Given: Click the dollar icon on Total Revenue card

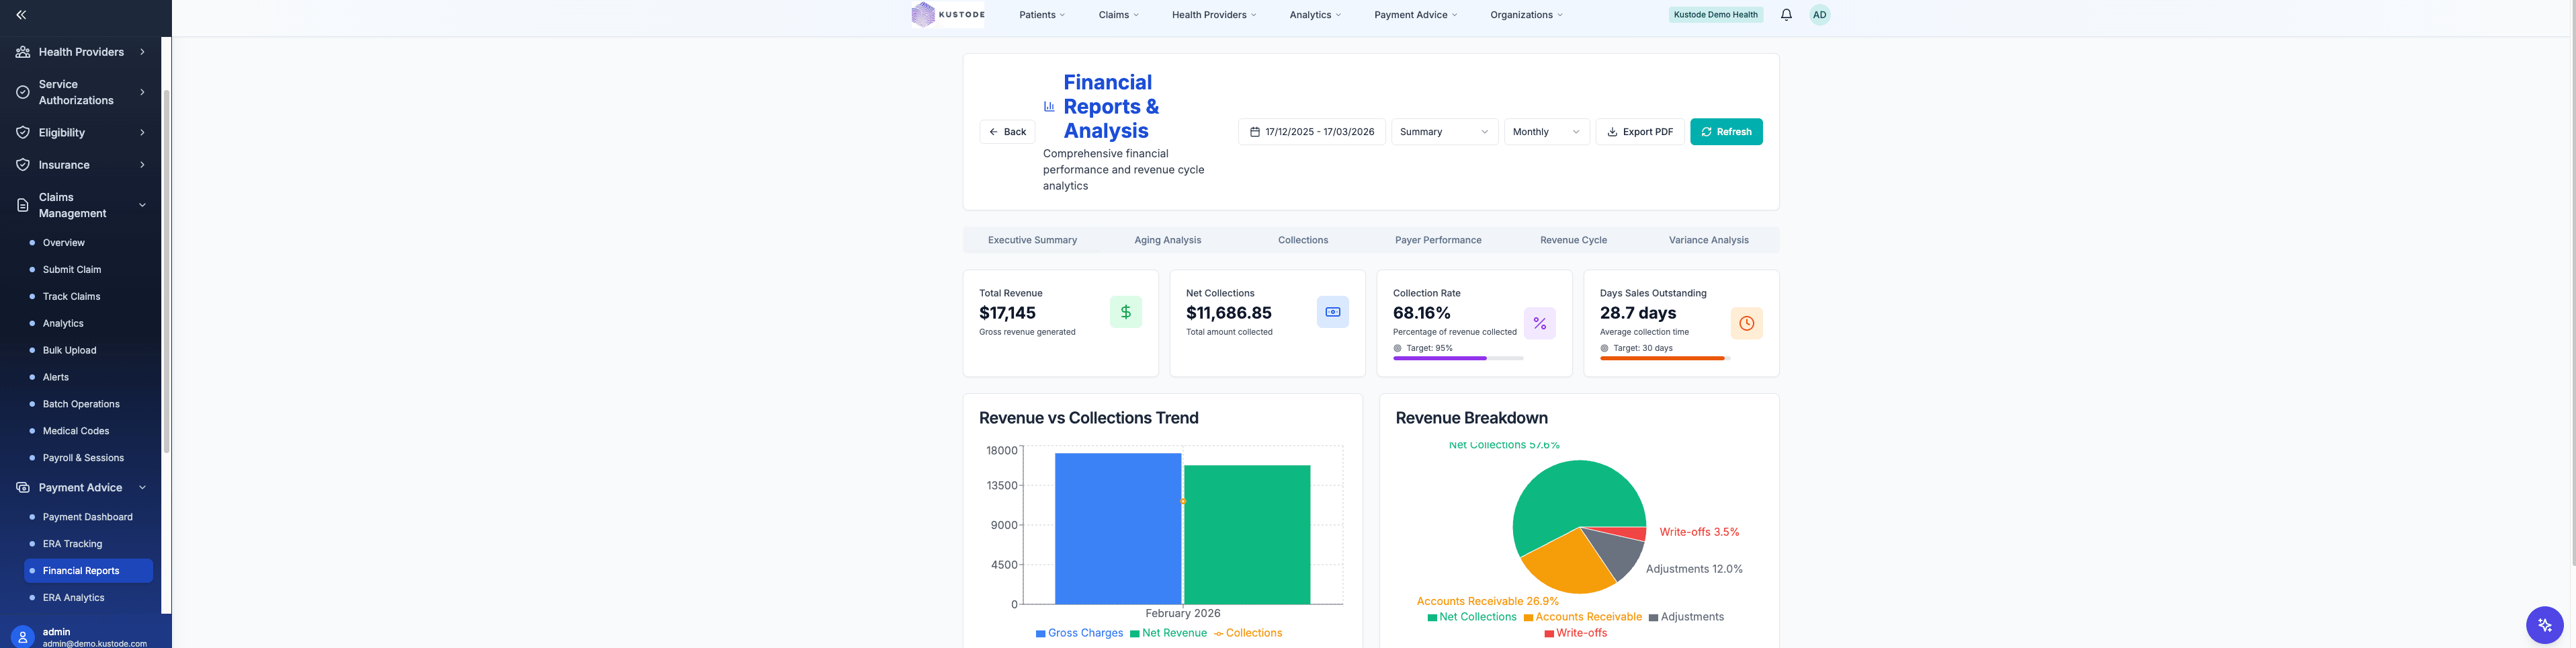Looking at the screenshot, I should [x=1126, y=311].
